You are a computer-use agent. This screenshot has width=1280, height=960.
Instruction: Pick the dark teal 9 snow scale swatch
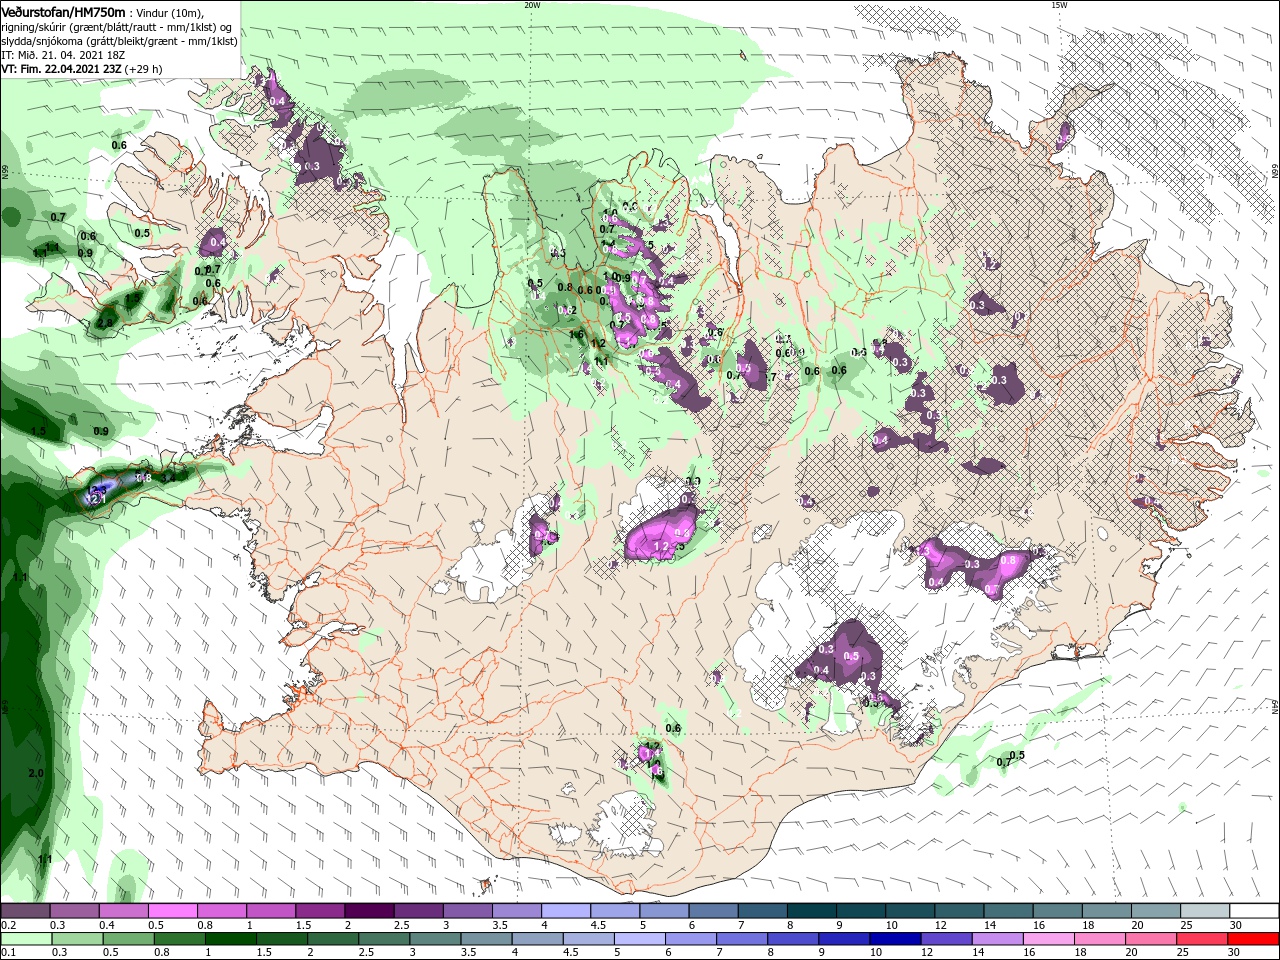[860, 911]
